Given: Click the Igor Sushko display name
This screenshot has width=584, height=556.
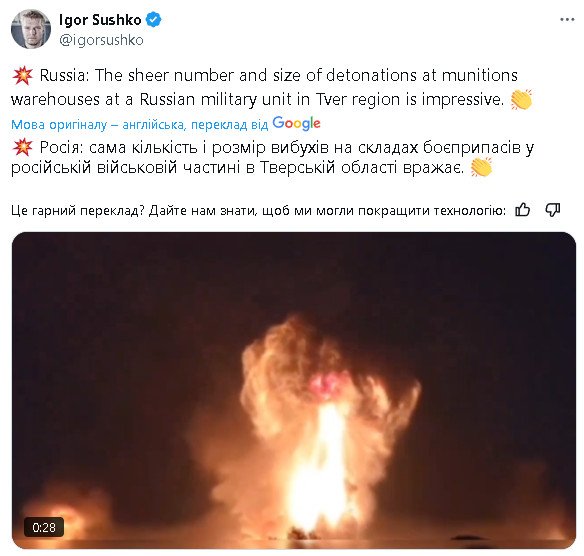Looking at the screenshot, I should (x=100, y=20).
